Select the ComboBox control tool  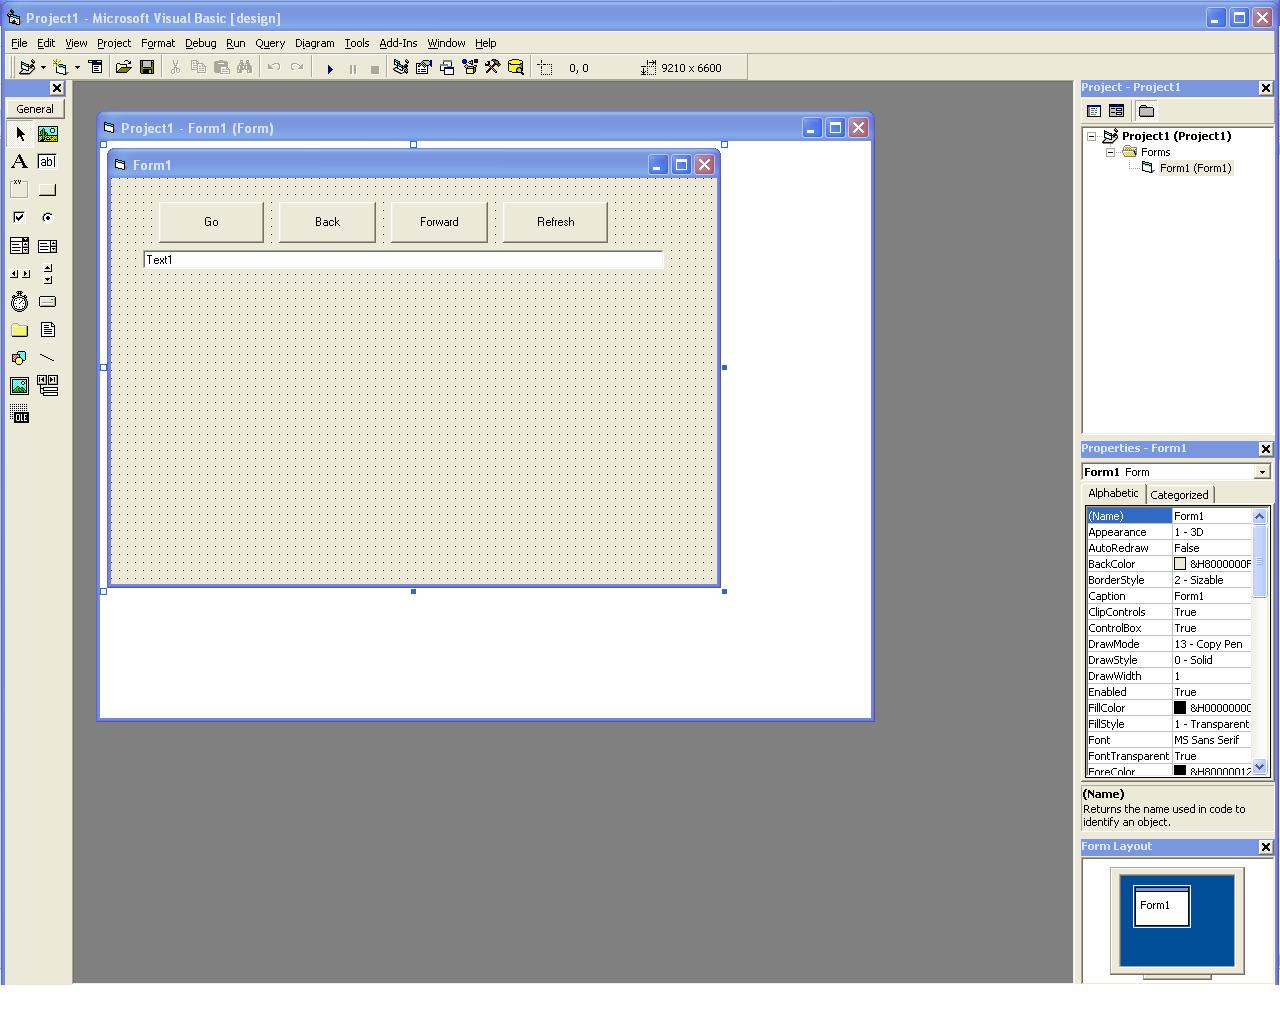click(19, 246)
